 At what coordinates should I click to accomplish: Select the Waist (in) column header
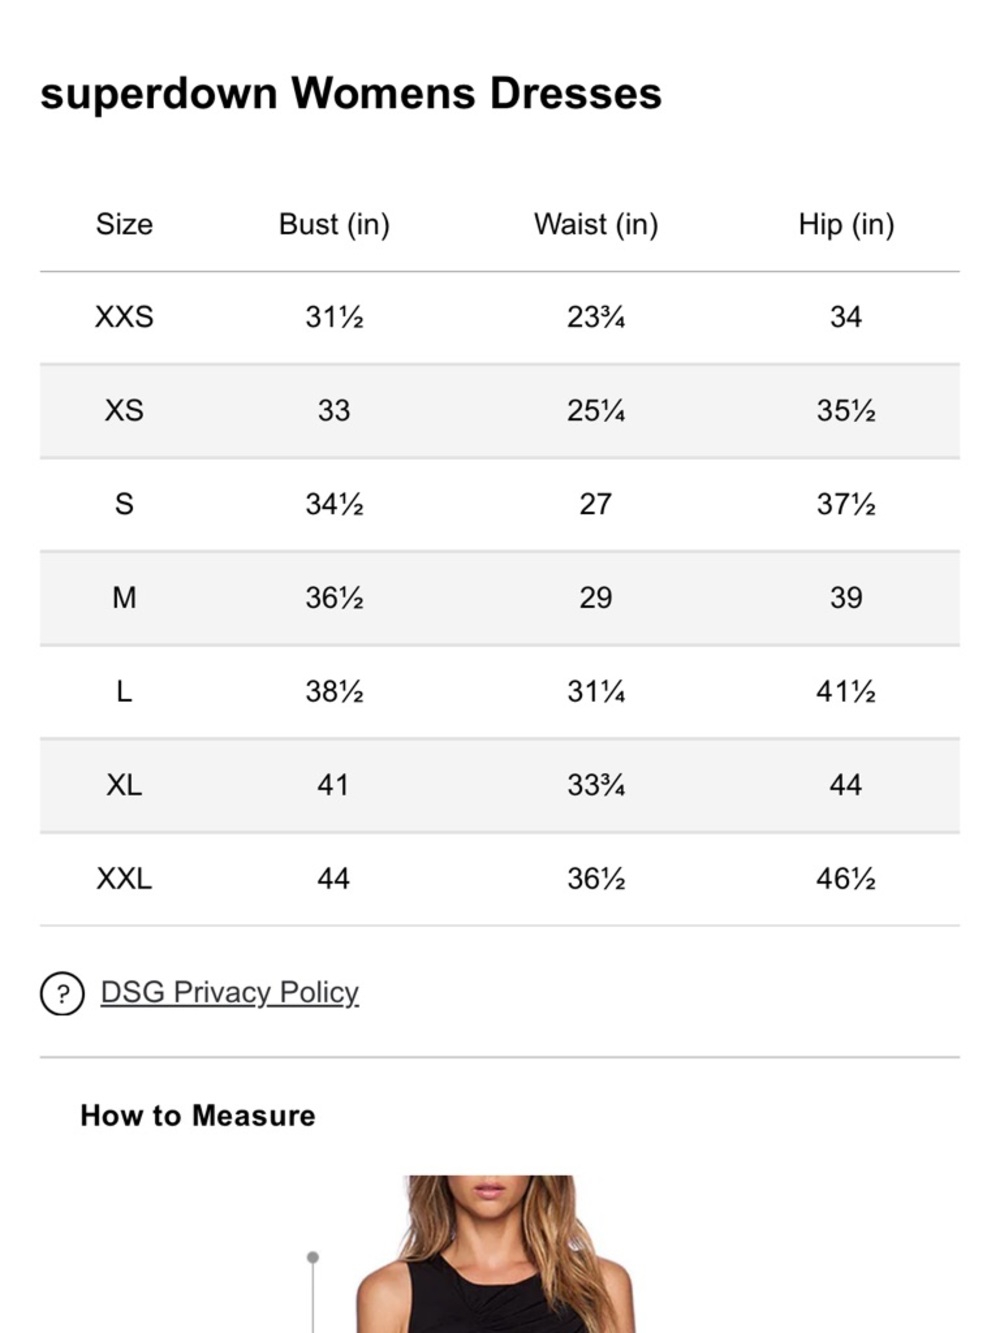(x=596, y=224)
